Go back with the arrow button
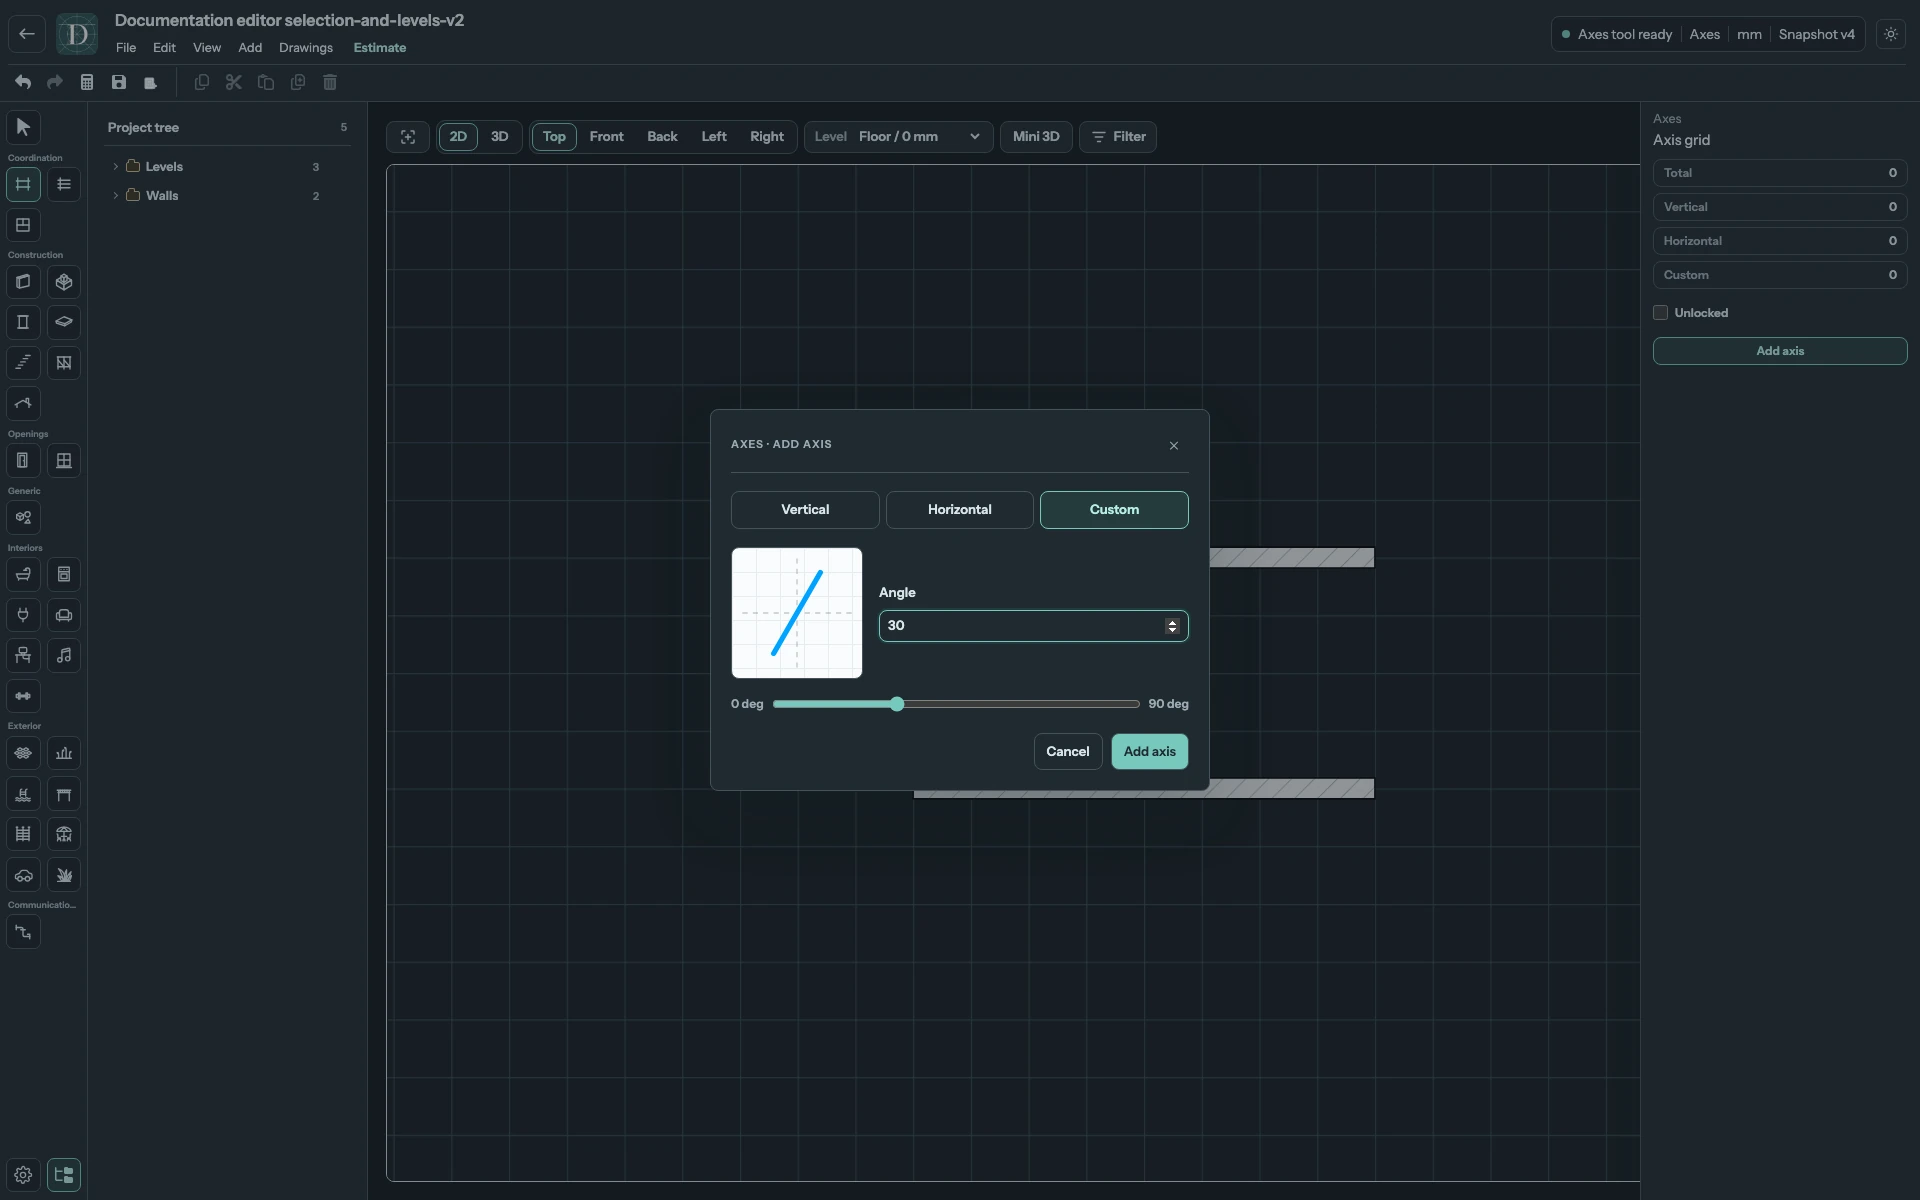The height and width of the screenshot is (1200, 1920). tap(27, 34)
